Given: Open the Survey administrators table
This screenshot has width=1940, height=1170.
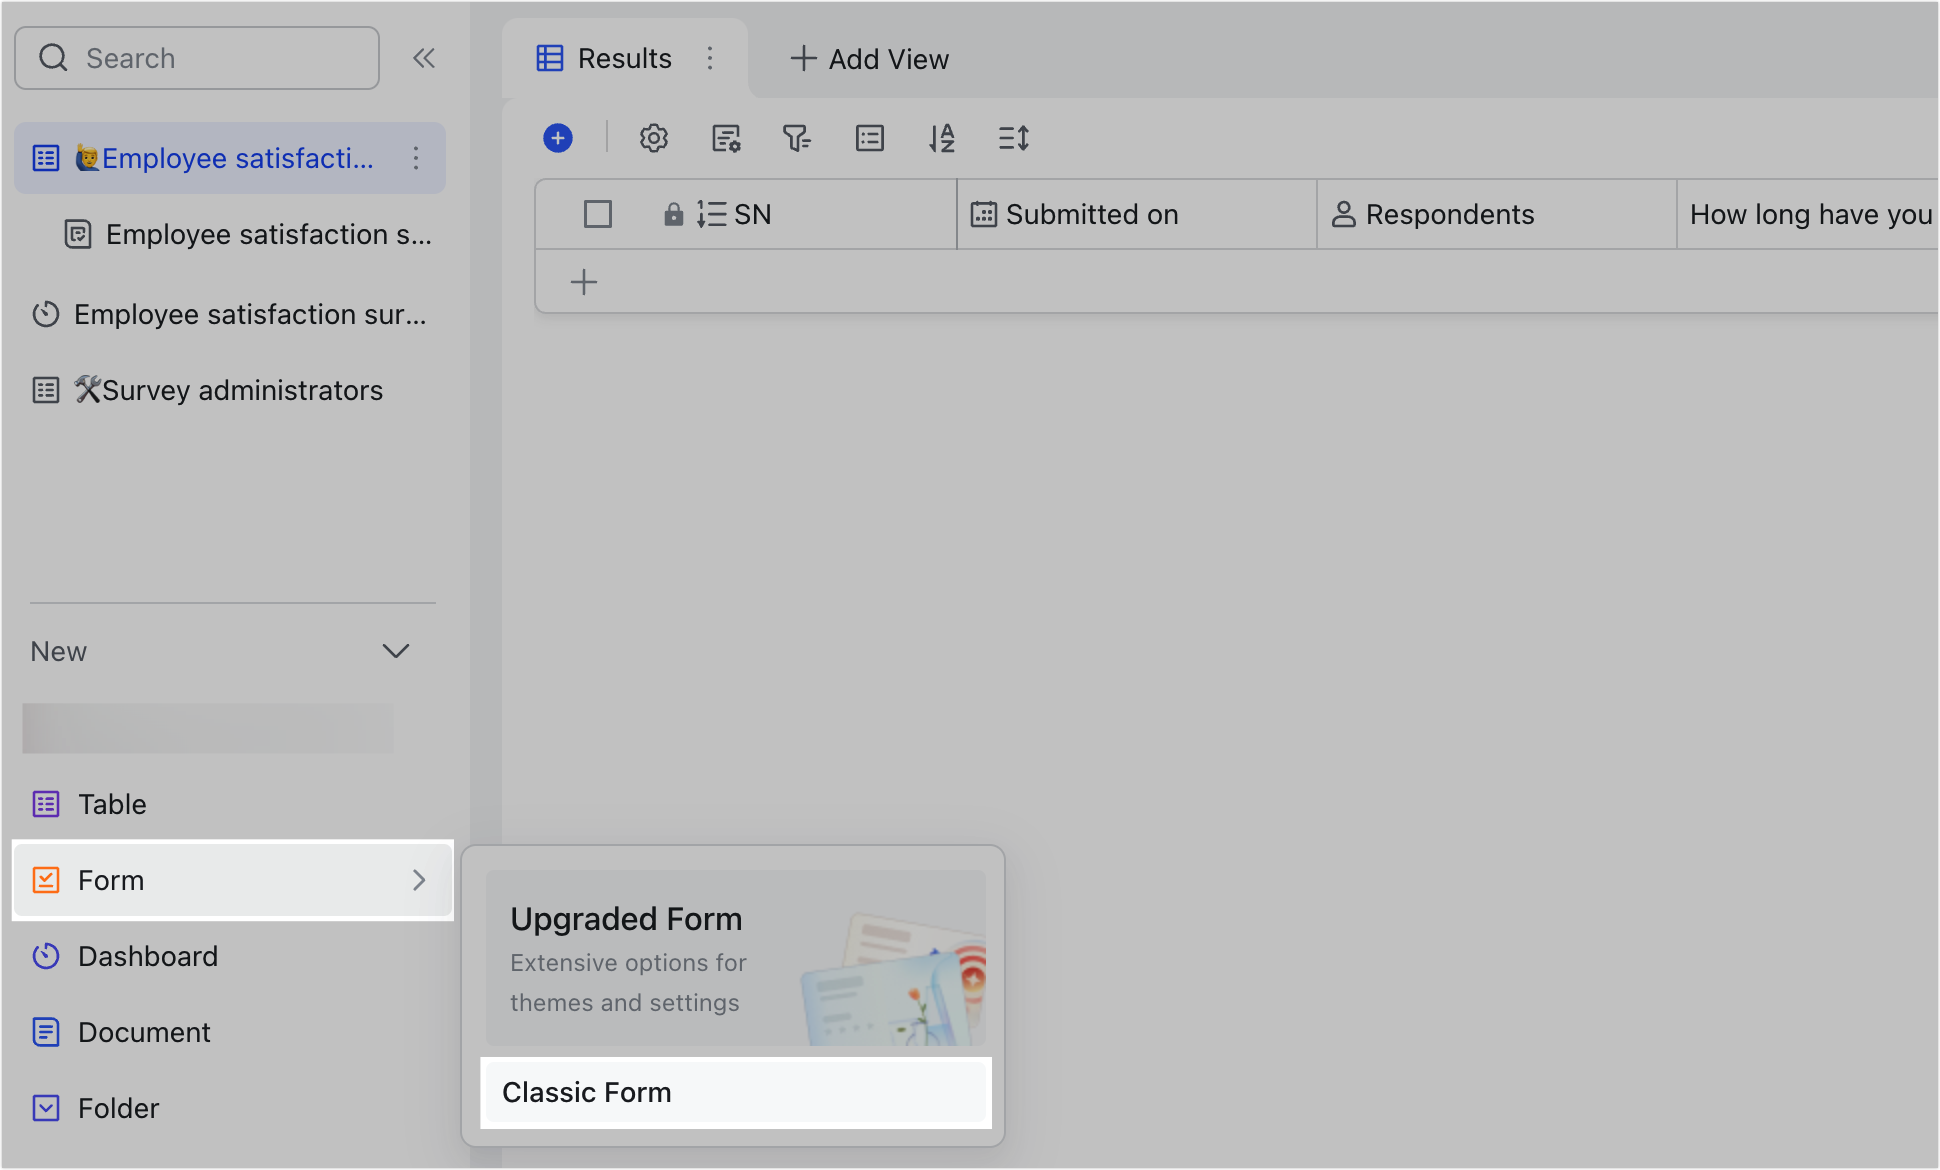Looking at the screenshot, I should pos(208,390).
